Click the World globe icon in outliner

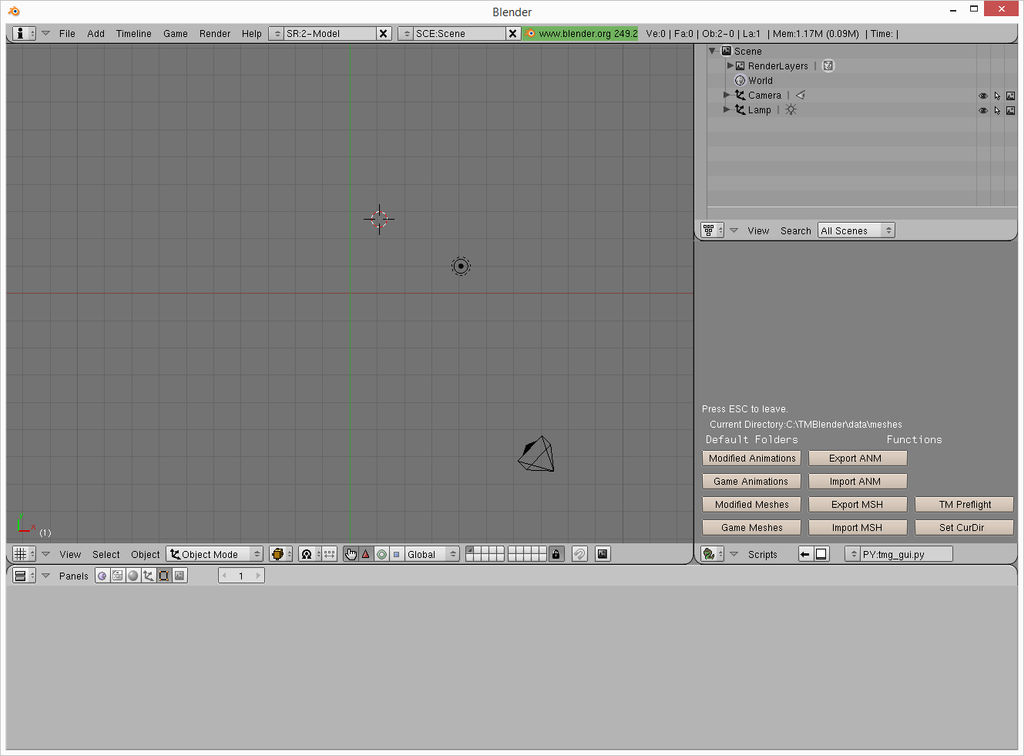click(740, 80)
